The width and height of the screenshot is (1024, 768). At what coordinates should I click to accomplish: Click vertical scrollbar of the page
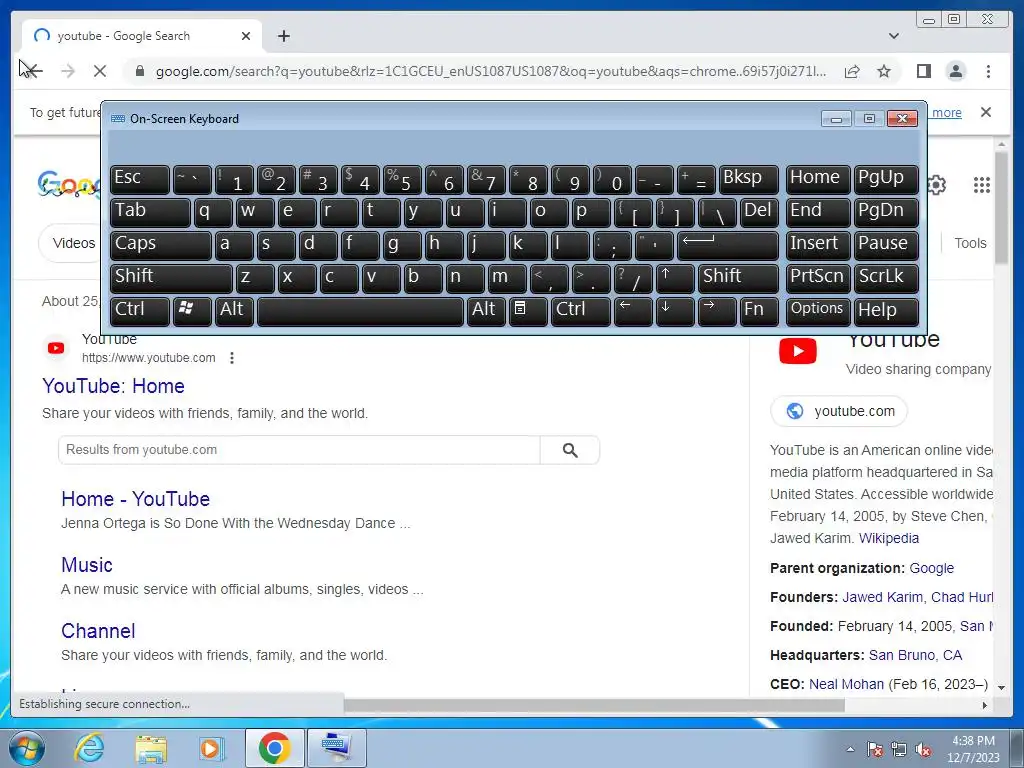pos(1000,207)
